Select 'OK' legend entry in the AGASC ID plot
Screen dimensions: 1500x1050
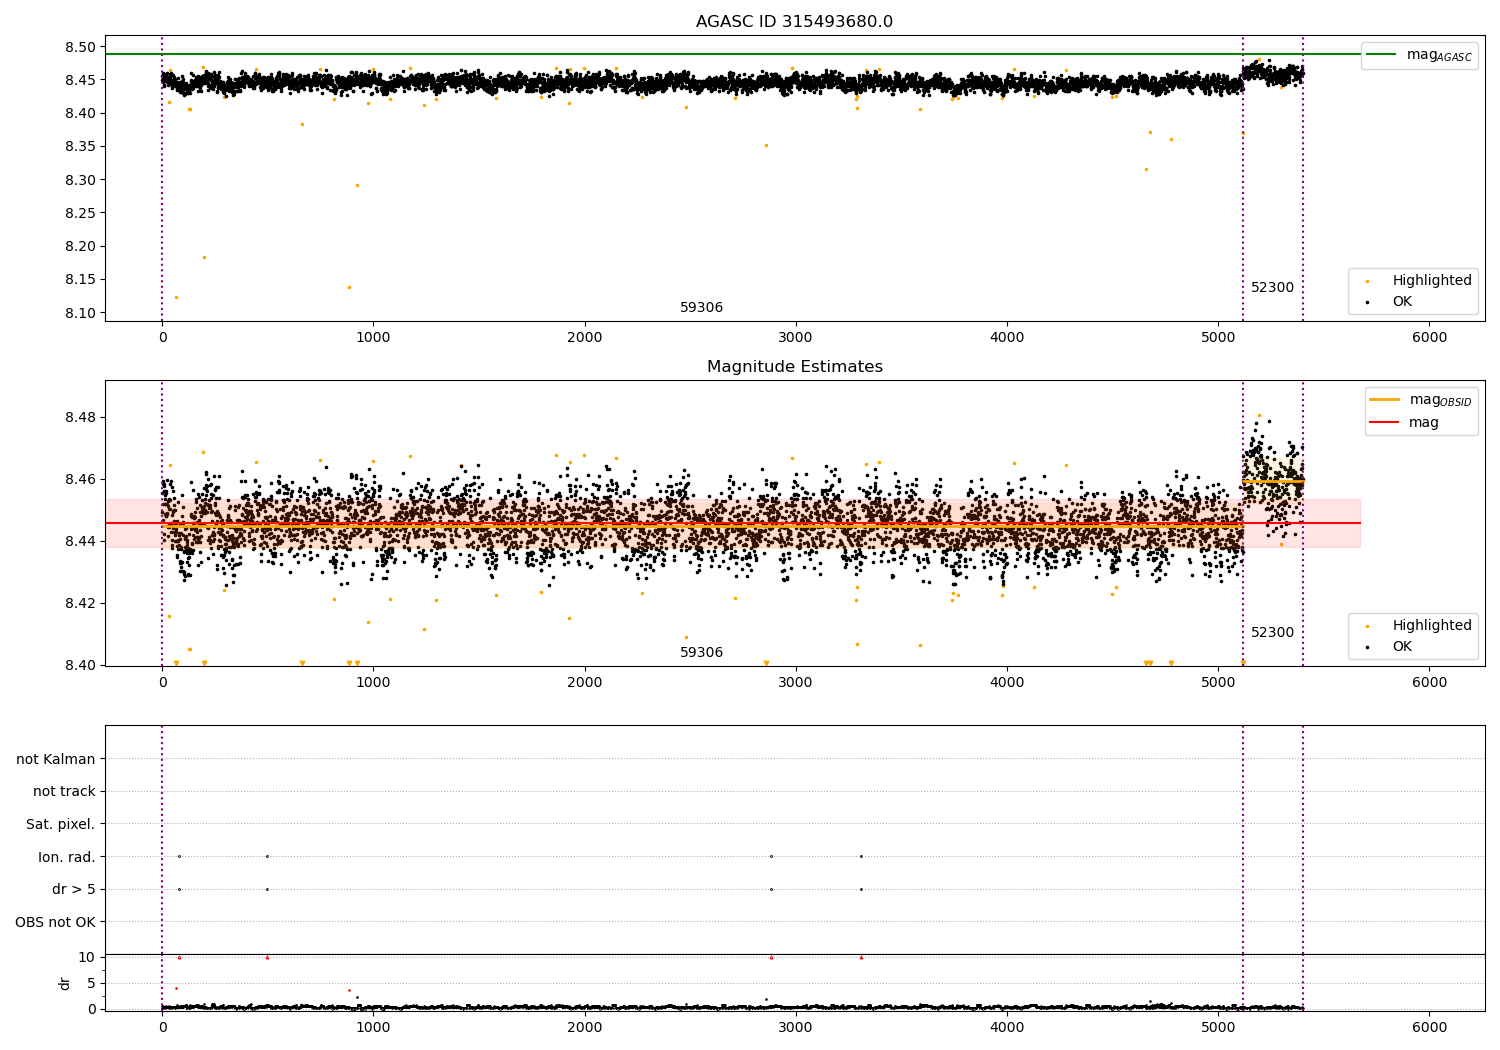point(1402,301)
